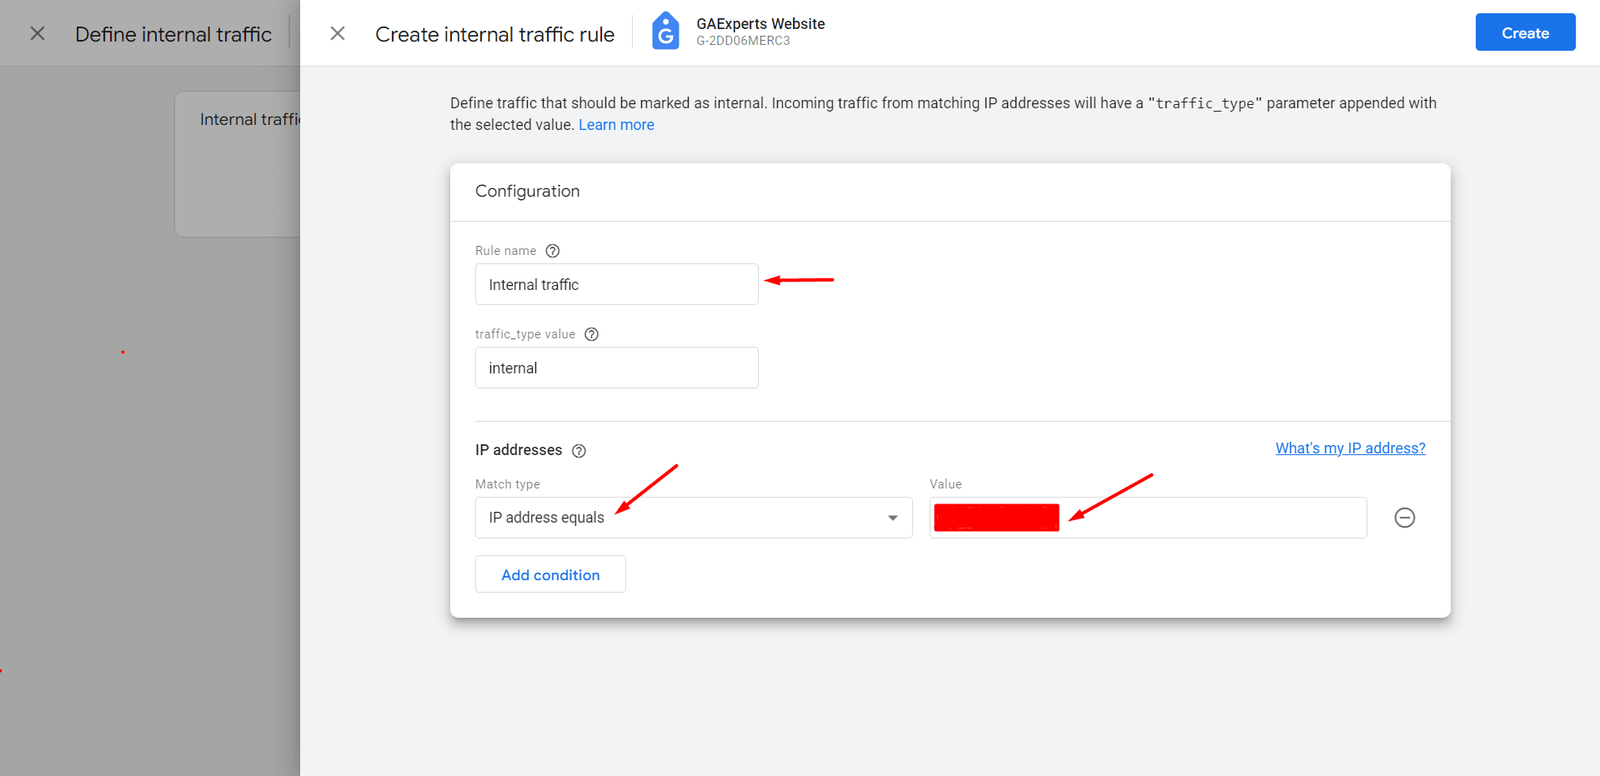Image resolution: width=1600 pixels, height=776 pixels.
Task: Open the Rule name help tooltip
Action: click(x=552, y=250)
